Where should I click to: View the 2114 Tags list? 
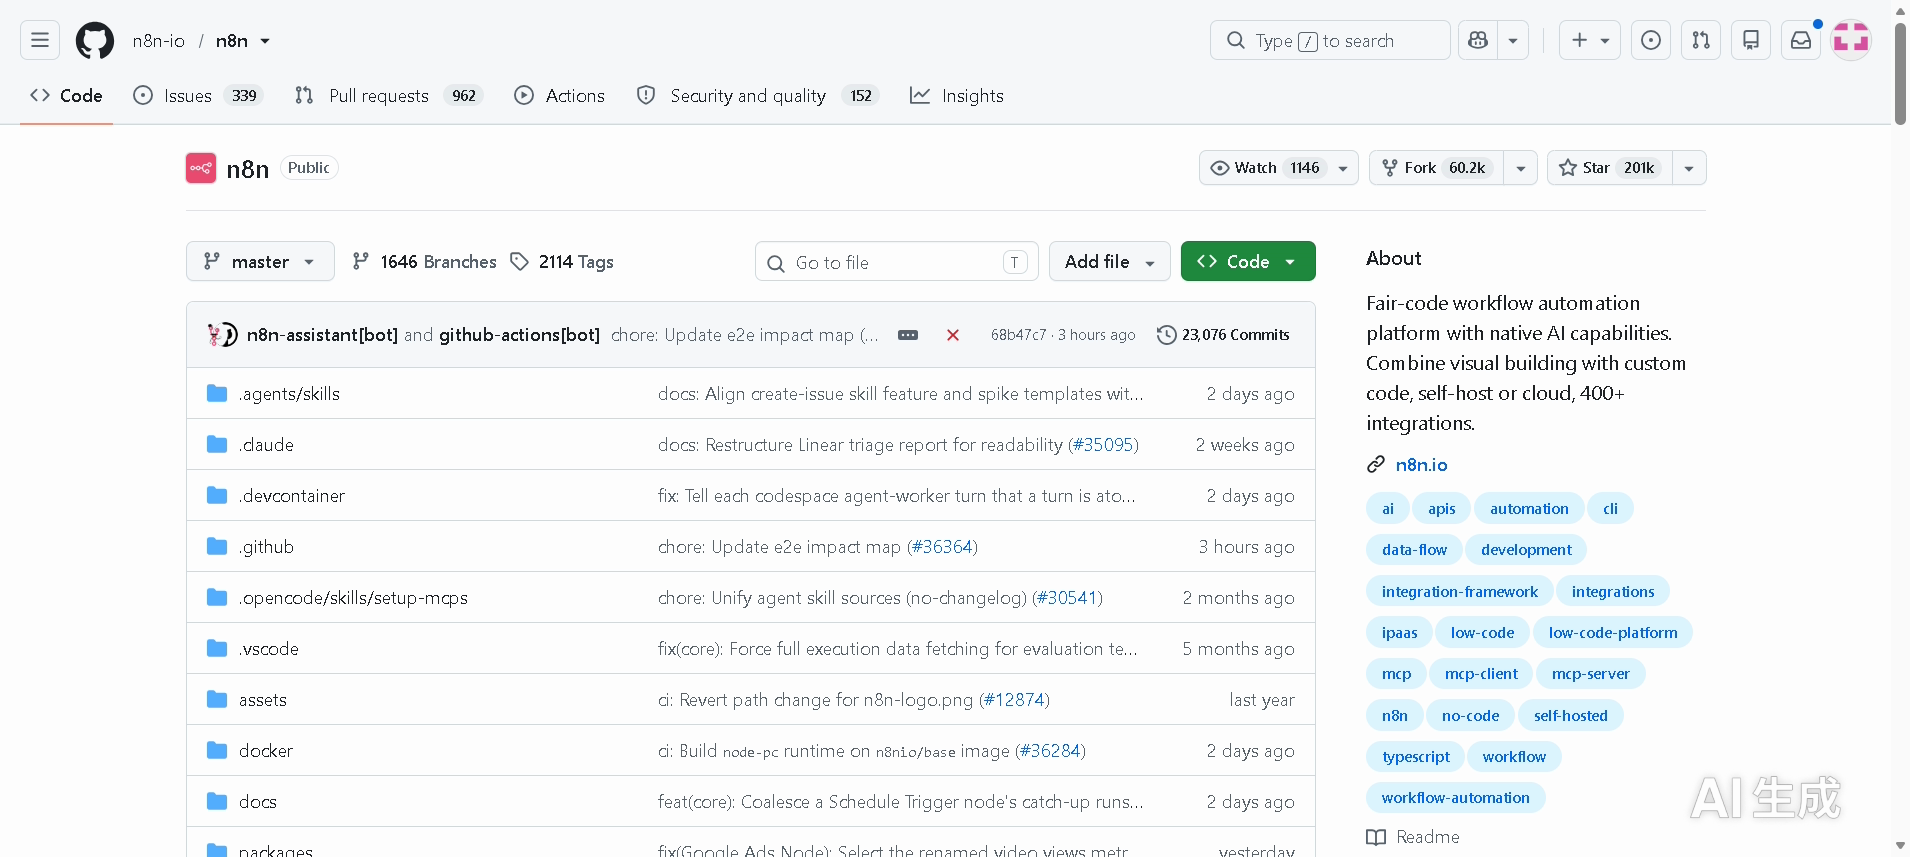tap(562, 261)
